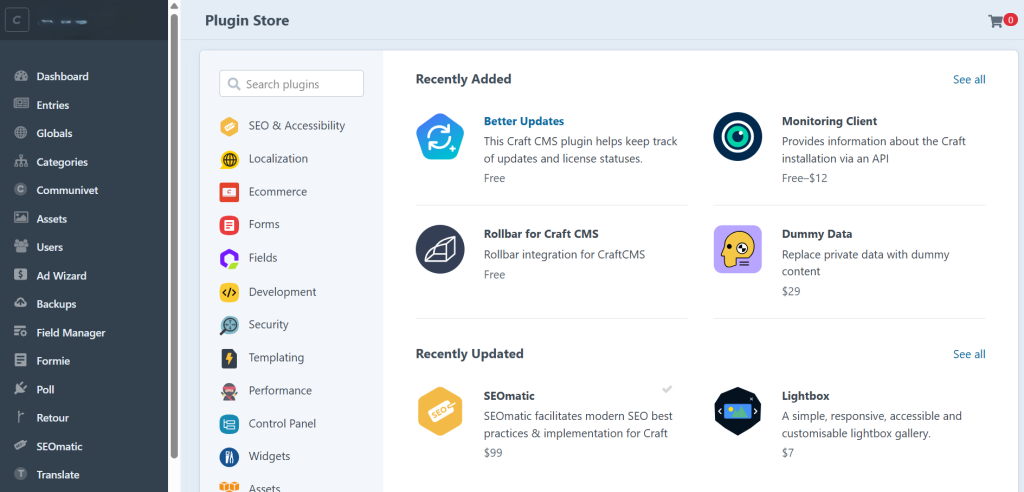This screenshot has height=492, width=1024.
Task: Click the Field Manager icon
Action: coord(21,332)
